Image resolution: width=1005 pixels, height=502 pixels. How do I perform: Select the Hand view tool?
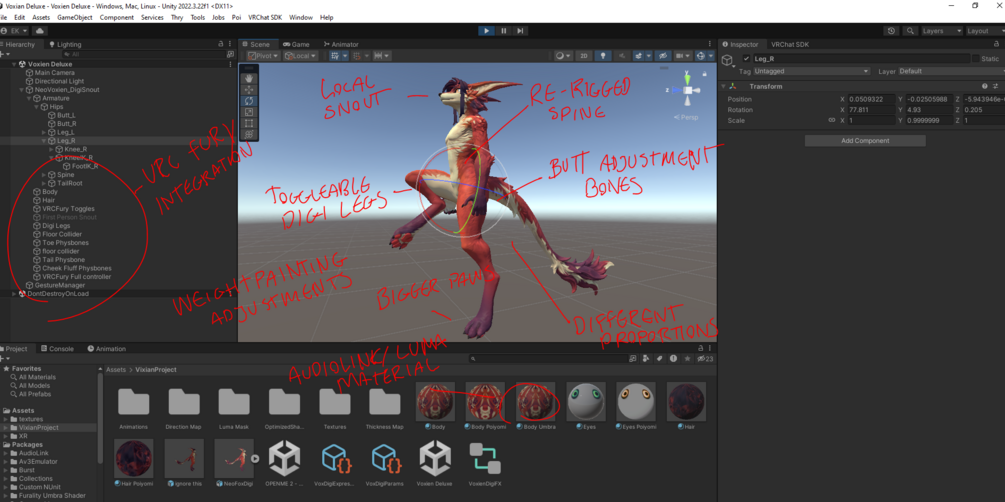(249, 79)
